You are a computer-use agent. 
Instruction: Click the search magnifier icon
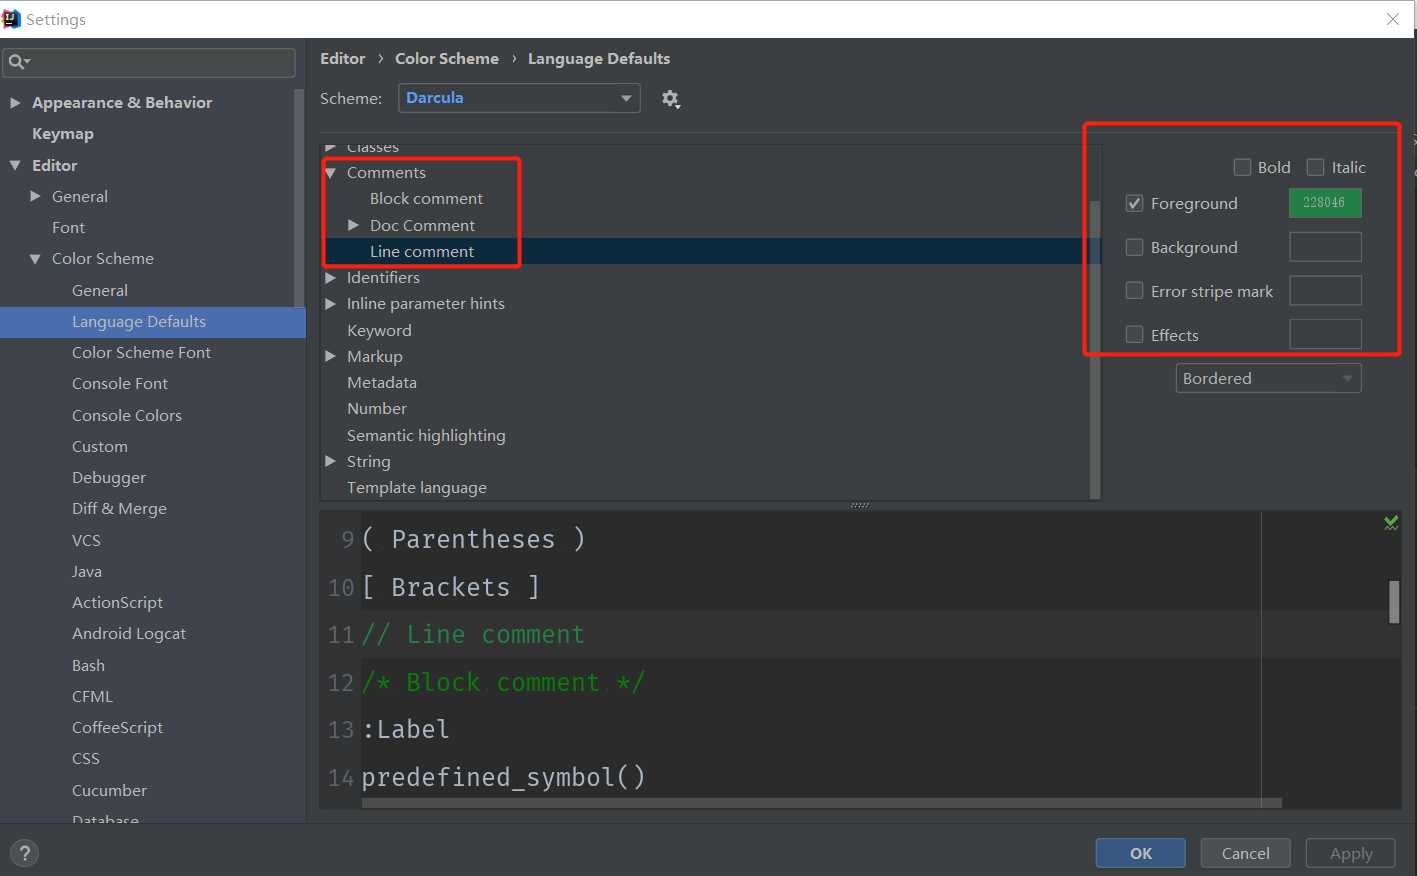pos(18,62)
